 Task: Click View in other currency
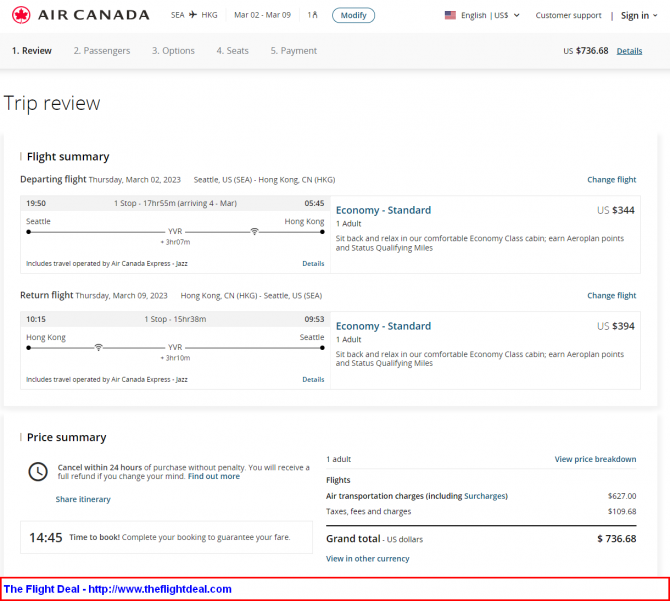pos(367,558)
